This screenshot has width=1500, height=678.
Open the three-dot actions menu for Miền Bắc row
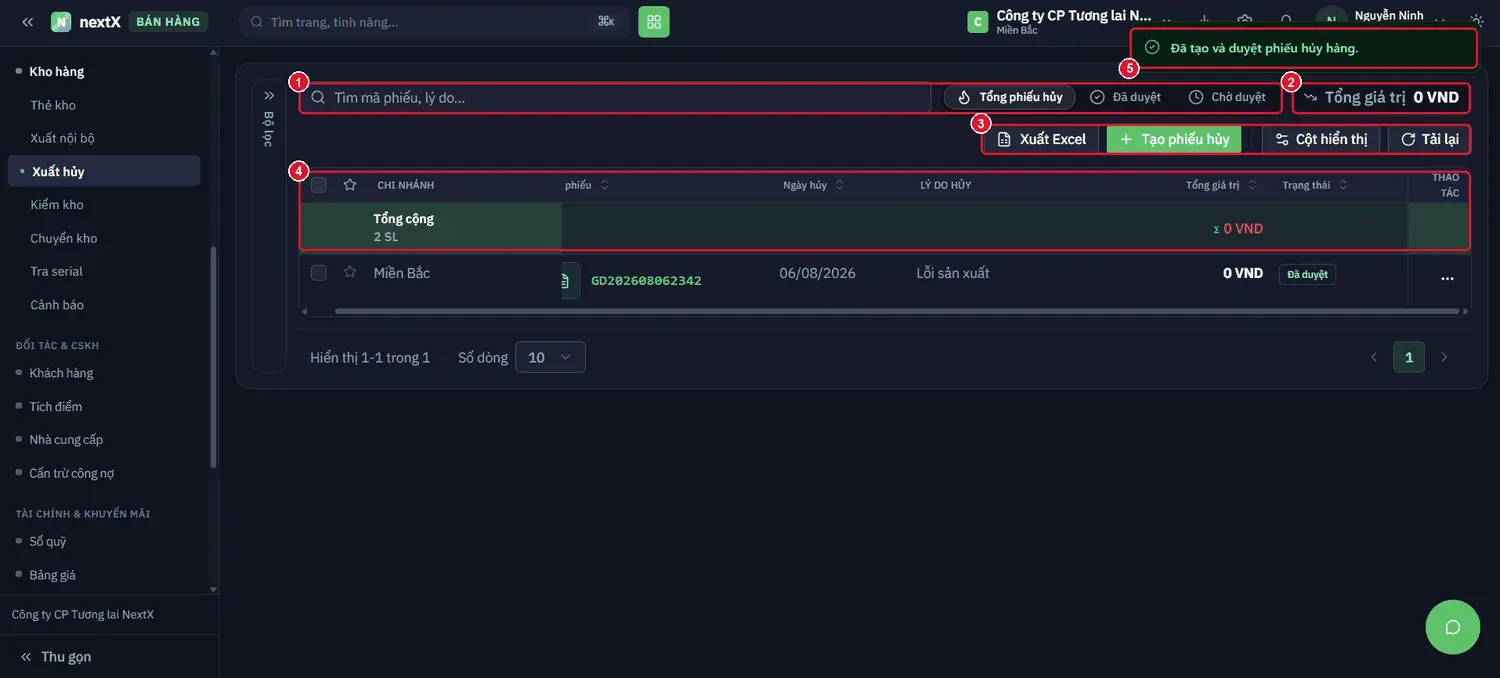(x=1447, y=278)
